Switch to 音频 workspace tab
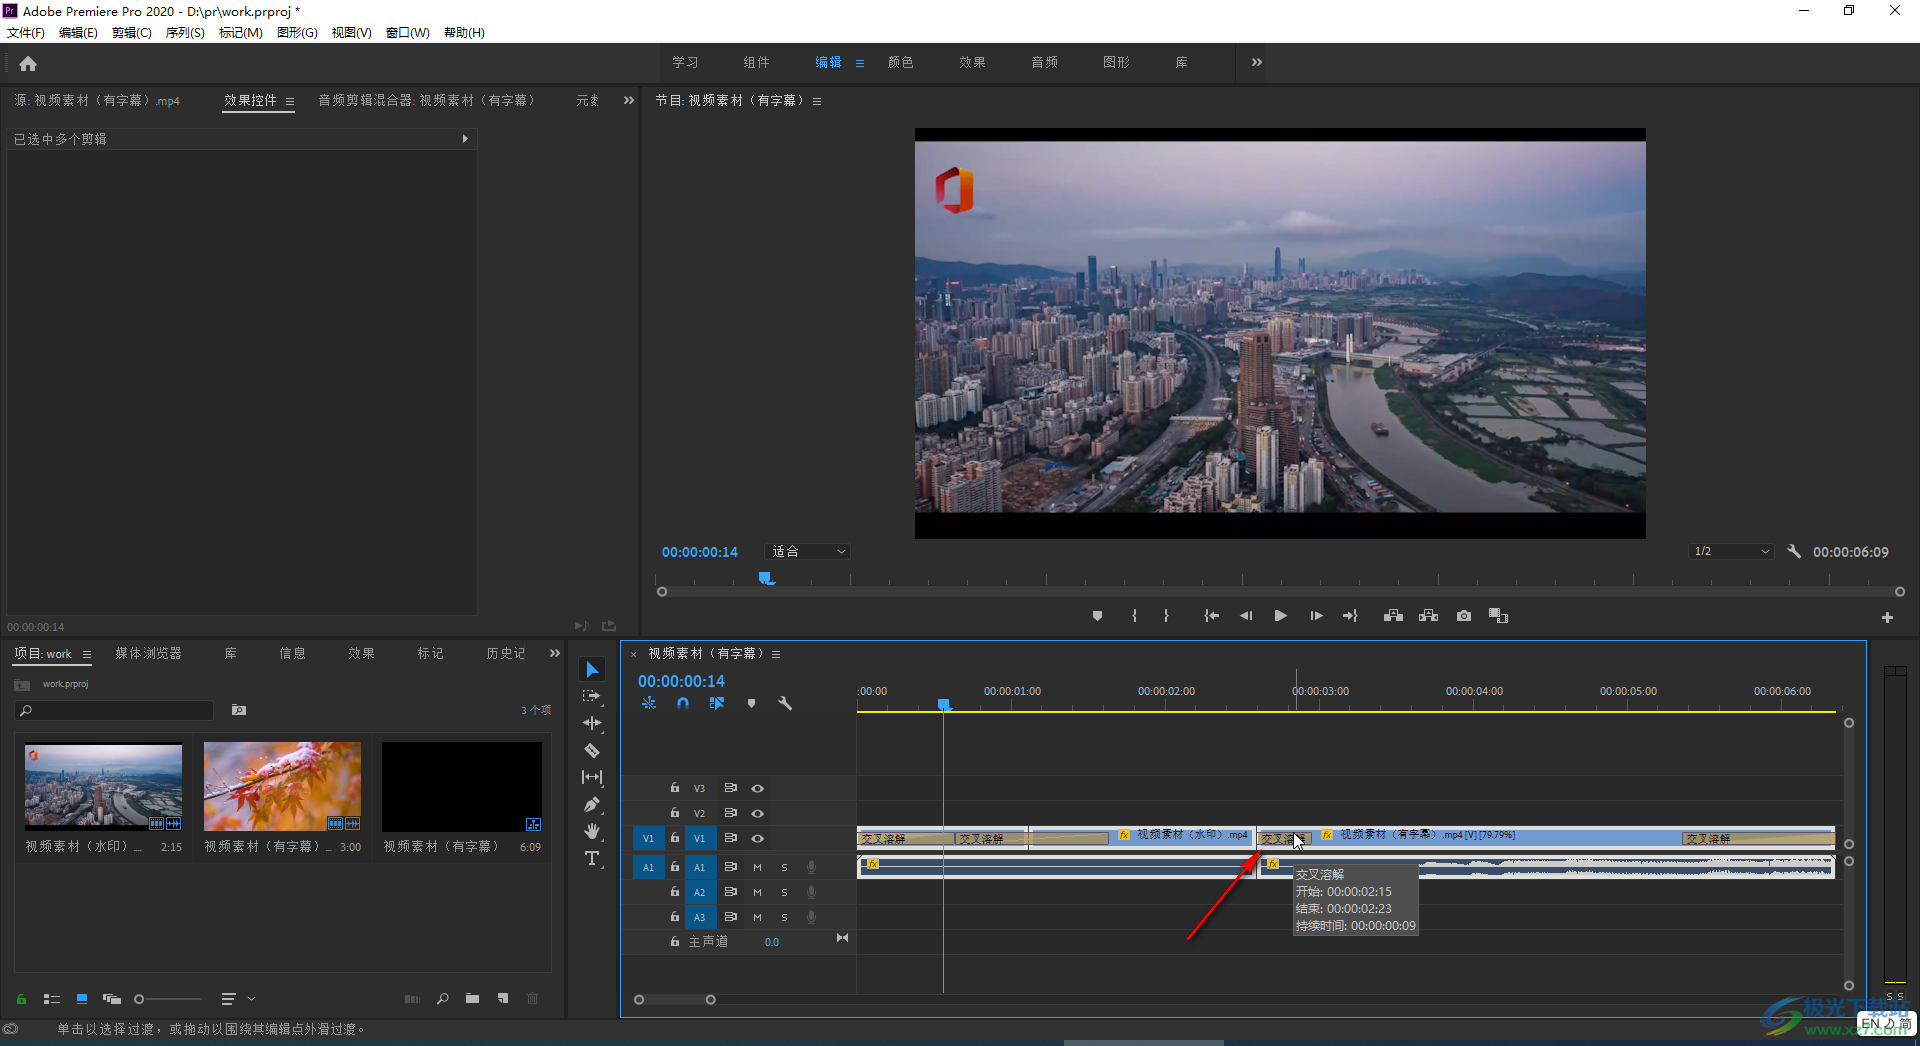 (x=1045, y=62)
